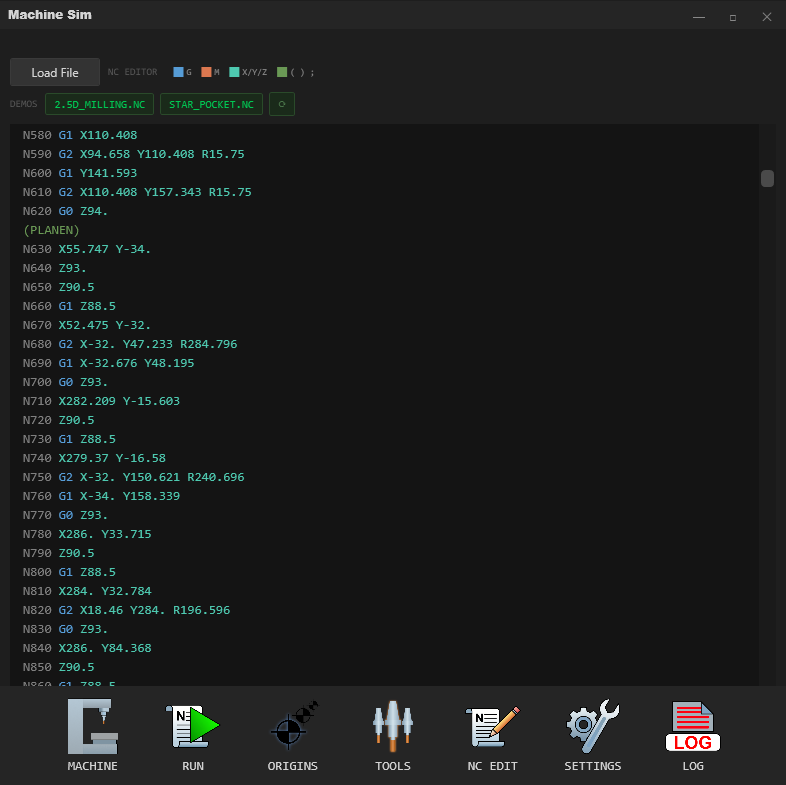This screenshot has width=786, height=785.
Task: Click the RUN program icon
Action: 192,727
